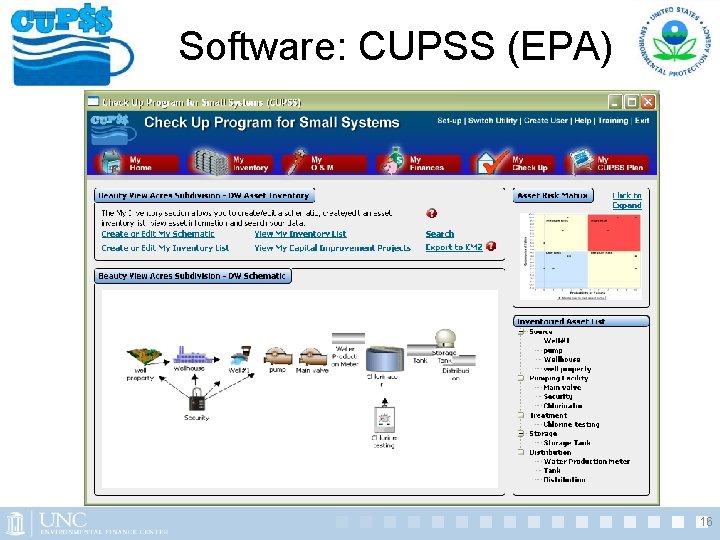Open the Training menu link
720x540 pixels.
[x=613, y=120]
